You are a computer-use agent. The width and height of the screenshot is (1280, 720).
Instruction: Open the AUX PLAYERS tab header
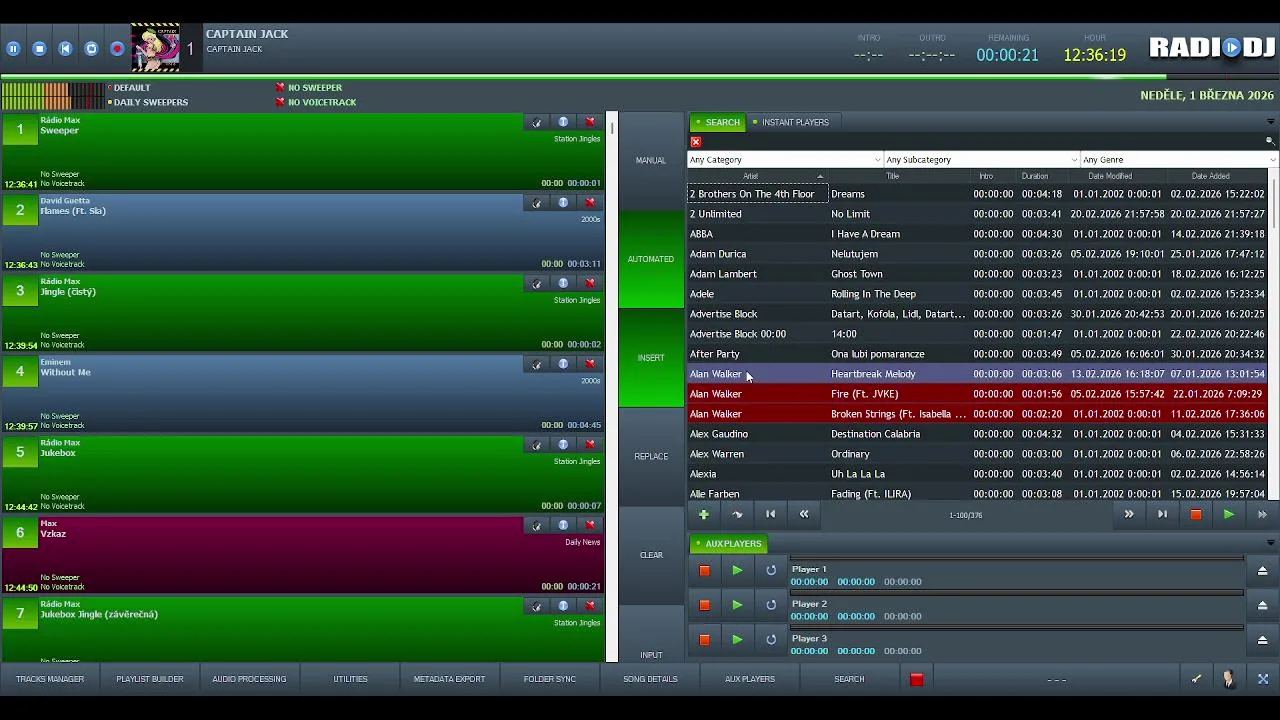click(729, 544)
